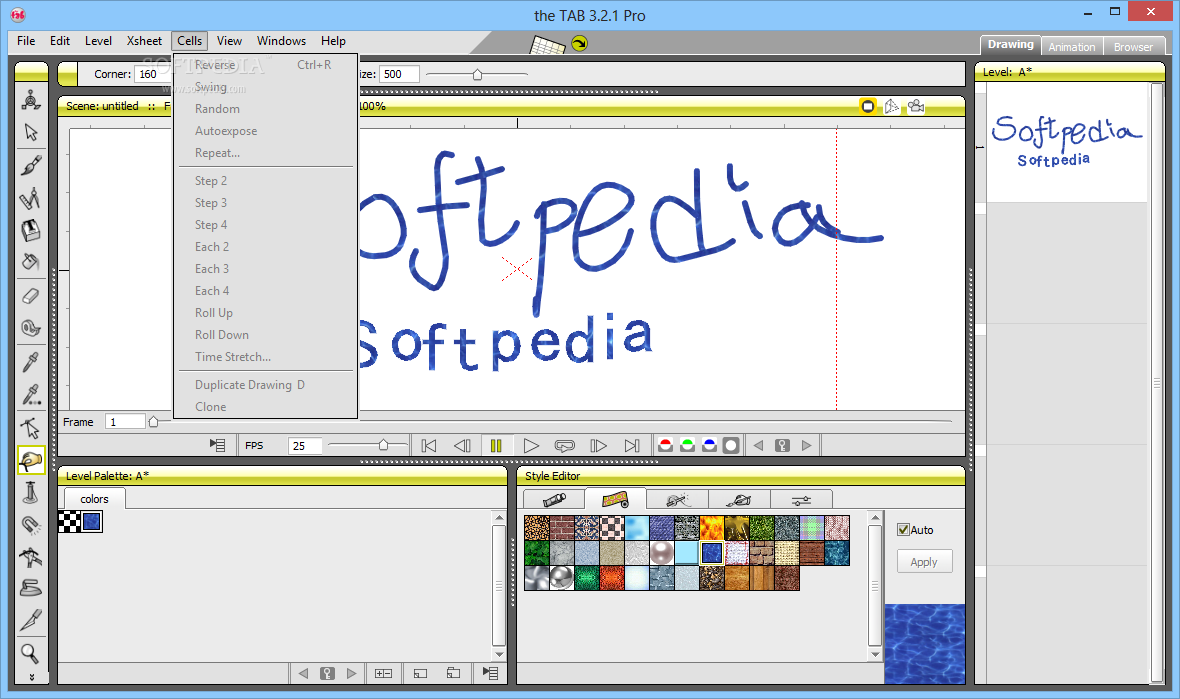This screenshot has height=699, width=1180.
Task: Step to previous frame
Action: tap(462, 445)
